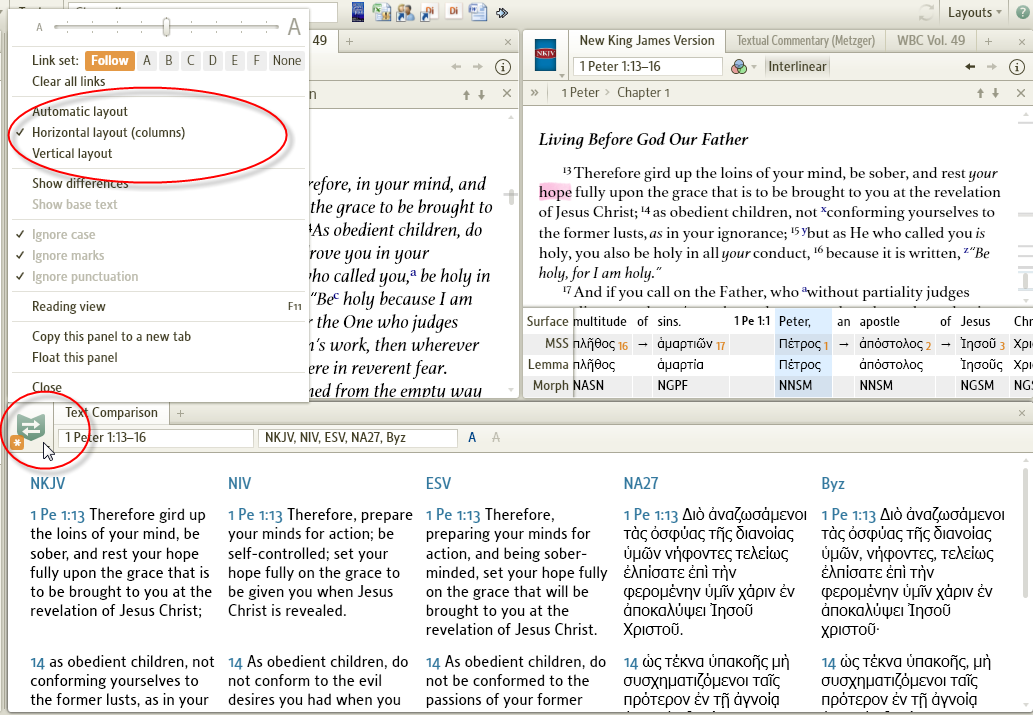This screenshot has width=1033, height=715.
Task: Open info icon in the left resource panel
Action: point(503,67)
